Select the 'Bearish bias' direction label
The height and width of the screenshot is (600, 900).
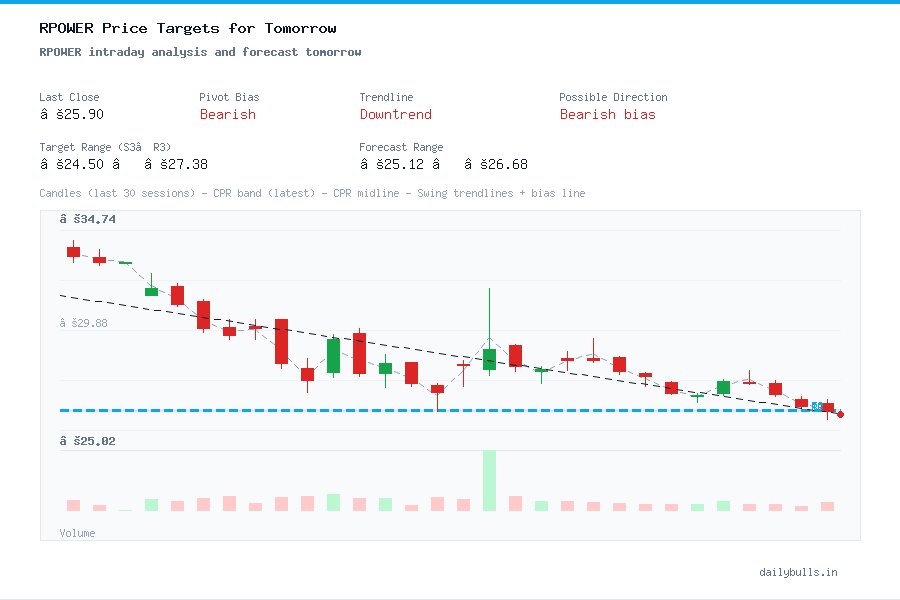coord(608,115)
